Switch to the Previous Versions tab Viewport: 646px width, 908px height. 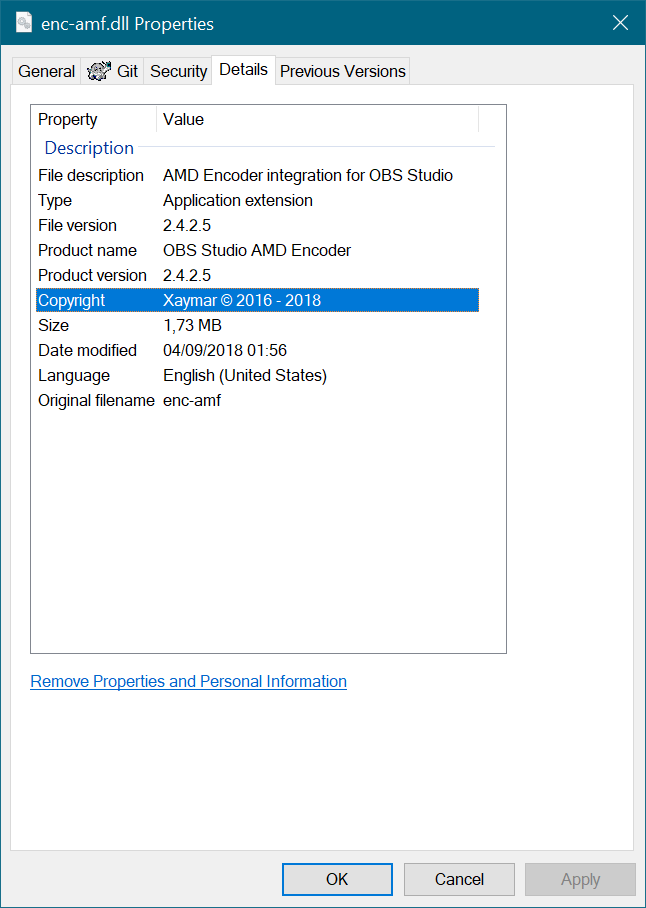(x=342, y=71)
